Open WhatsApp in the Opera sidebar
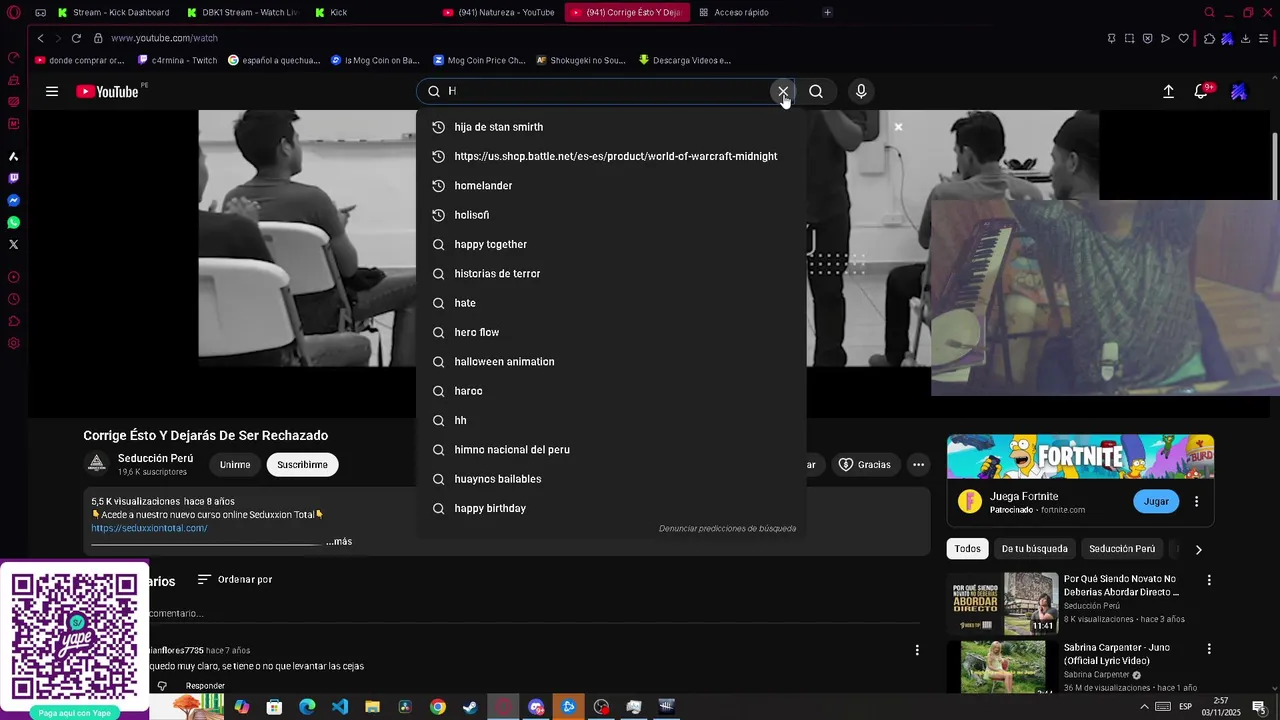 [13, 222]
